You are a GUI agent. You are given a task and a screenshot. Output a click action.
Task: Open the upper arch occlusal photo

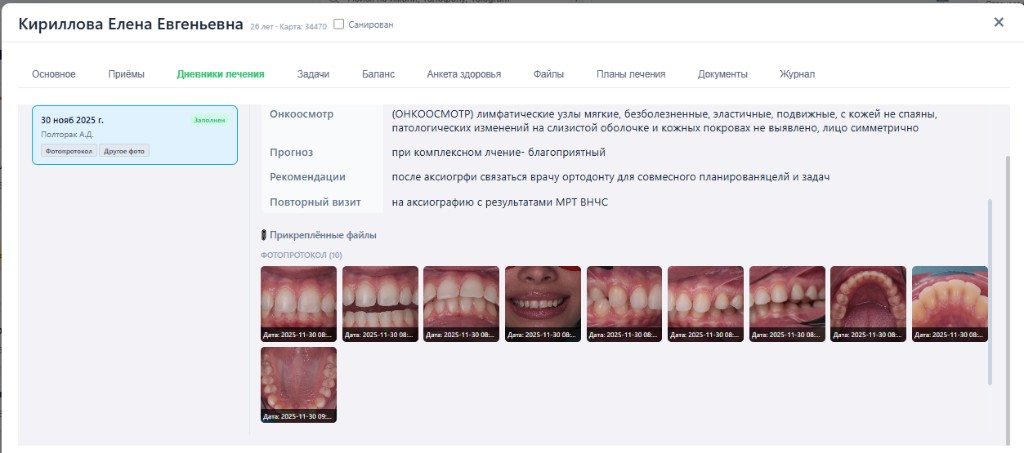point(868,304)
